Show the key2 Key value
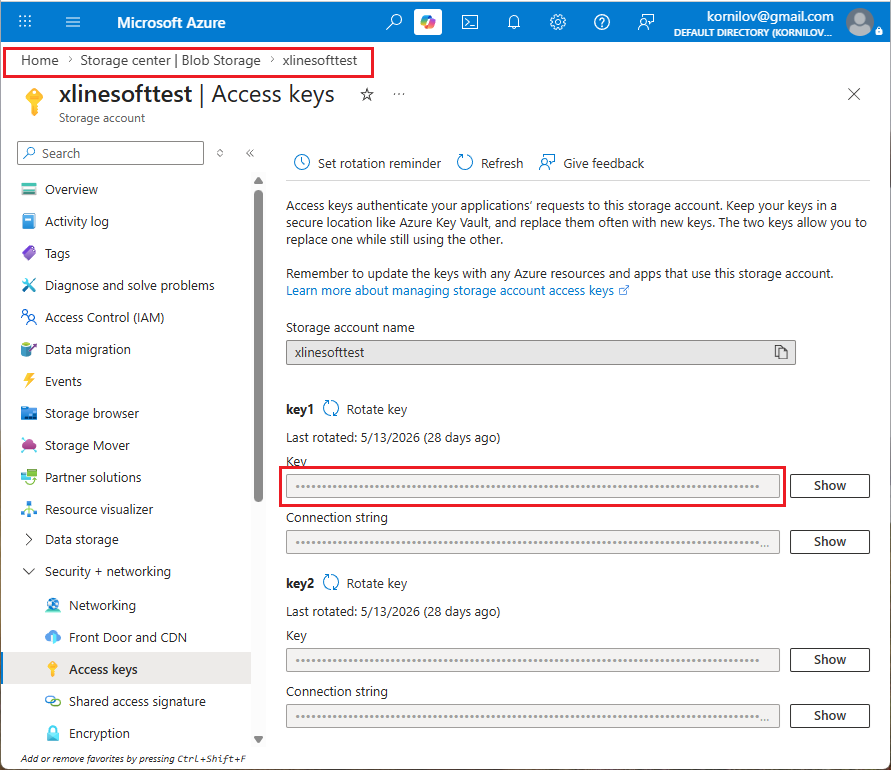 click(x=830, y=660)
